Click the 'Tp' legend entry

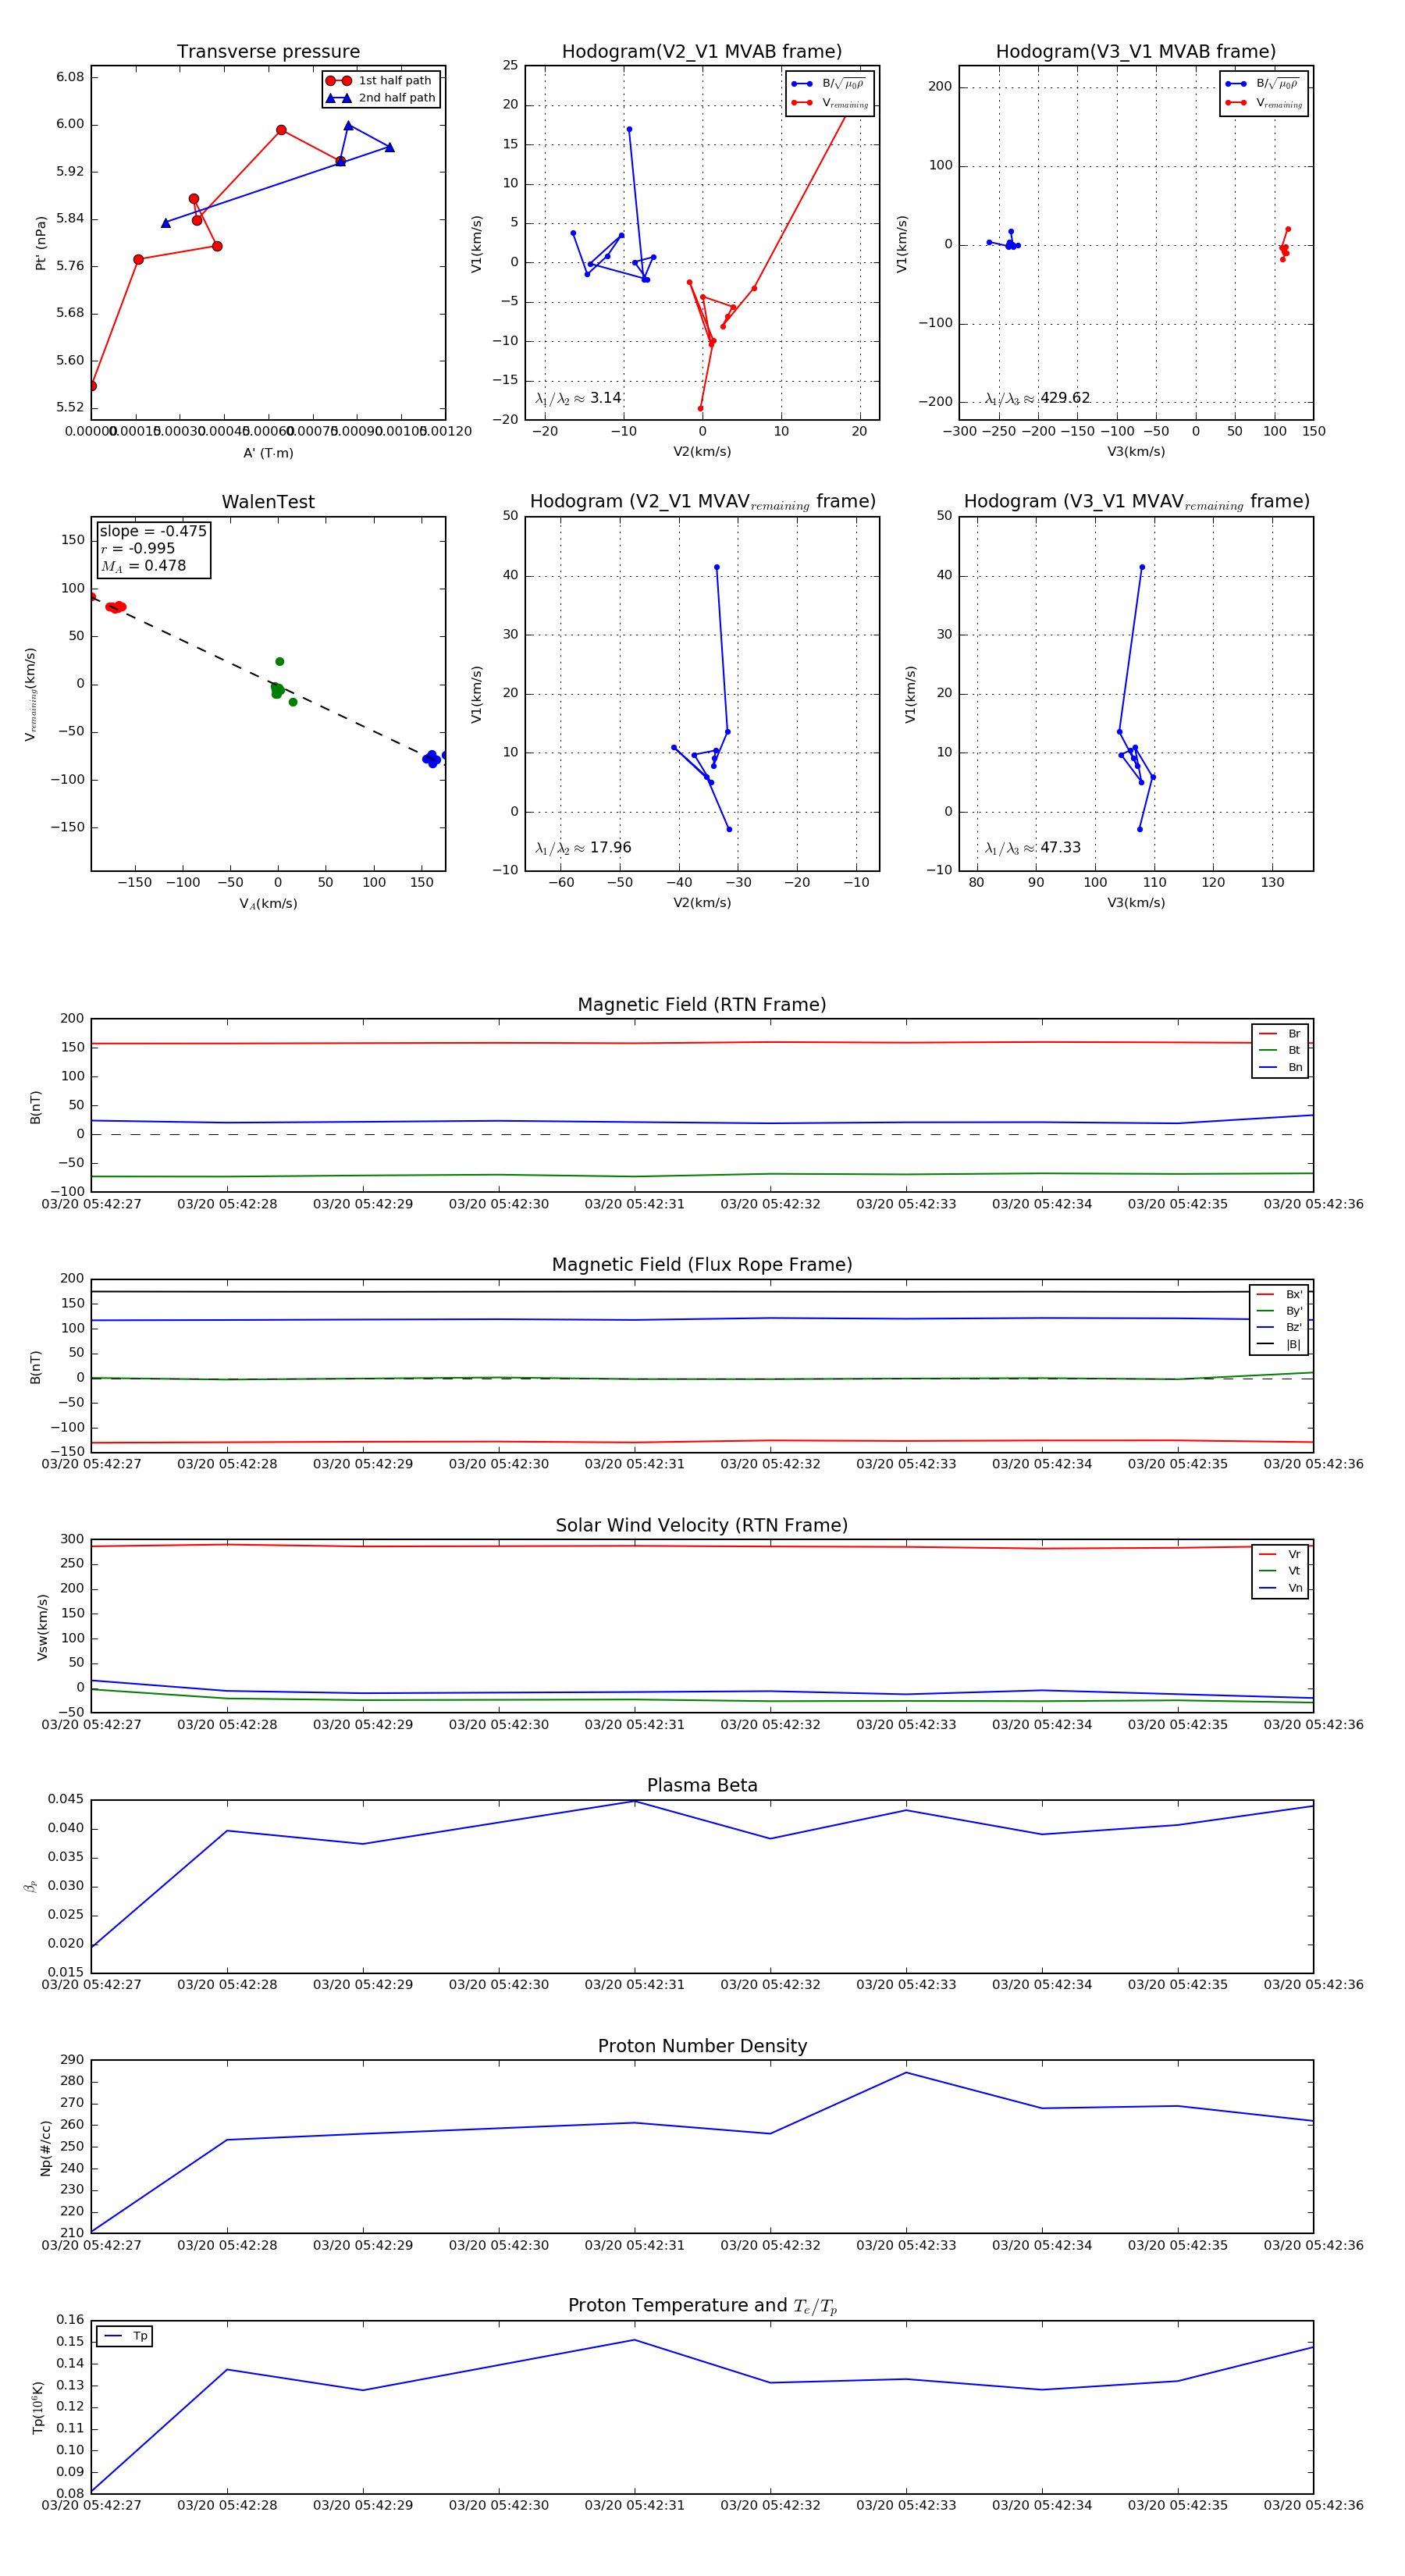click(x=126, y=2337)
